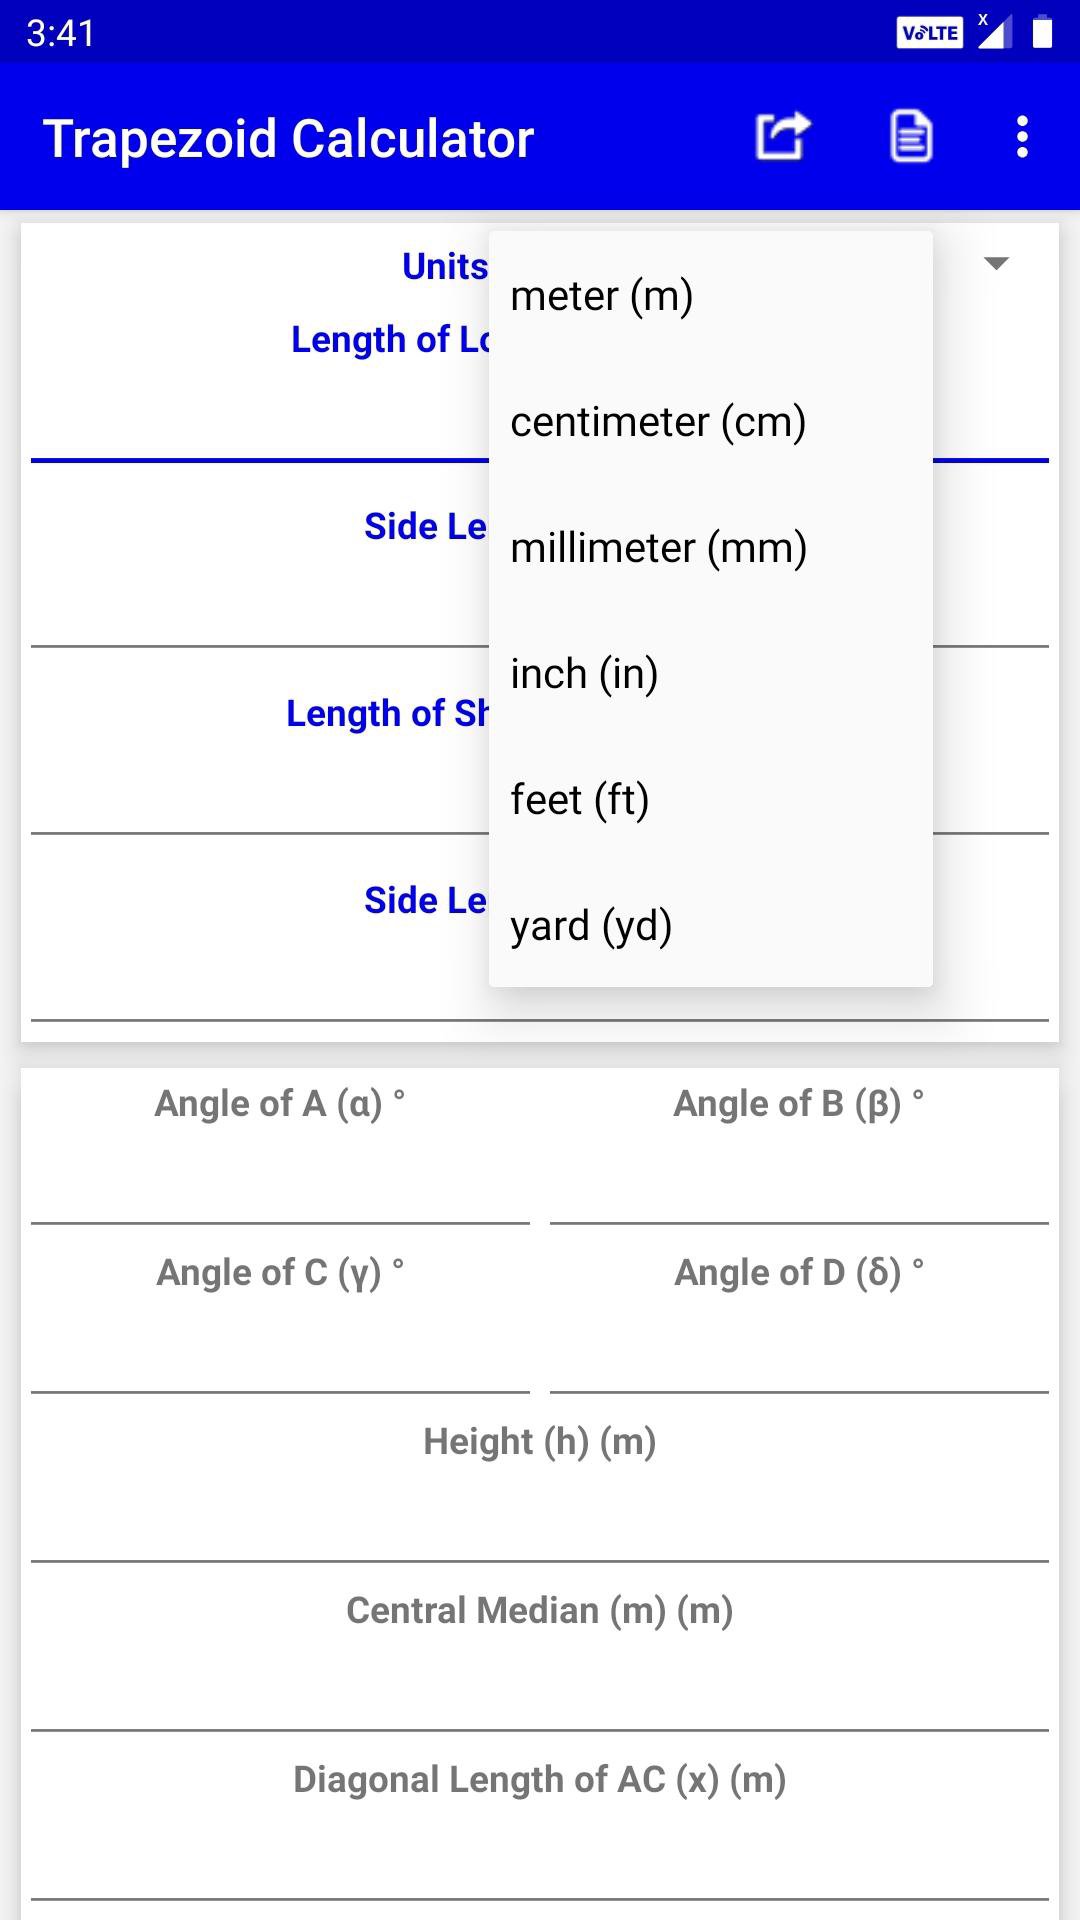The height and width of the screenshot is (1920, 1080).
Task: Tap the Angle of A (α) field
Action: (x=280, y=1180)
